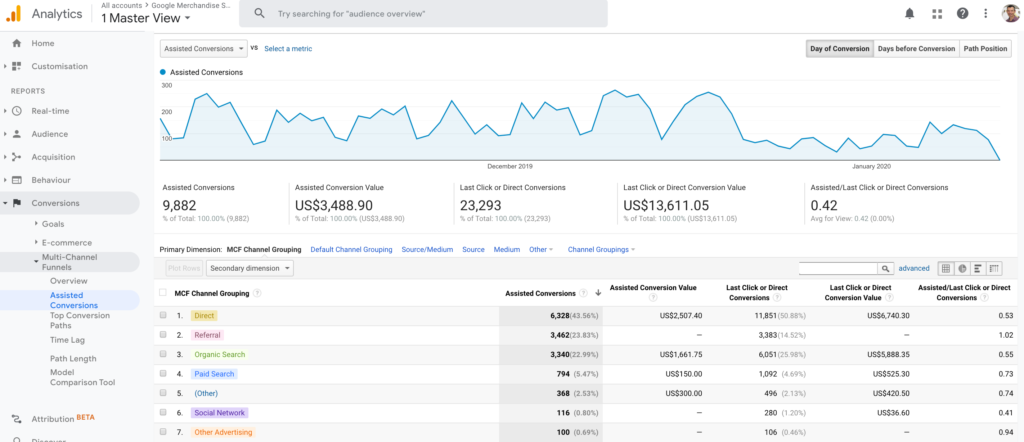This screenshot has width=1024, height=442.
Task: Switch to performance bar view
Action: 978,268
